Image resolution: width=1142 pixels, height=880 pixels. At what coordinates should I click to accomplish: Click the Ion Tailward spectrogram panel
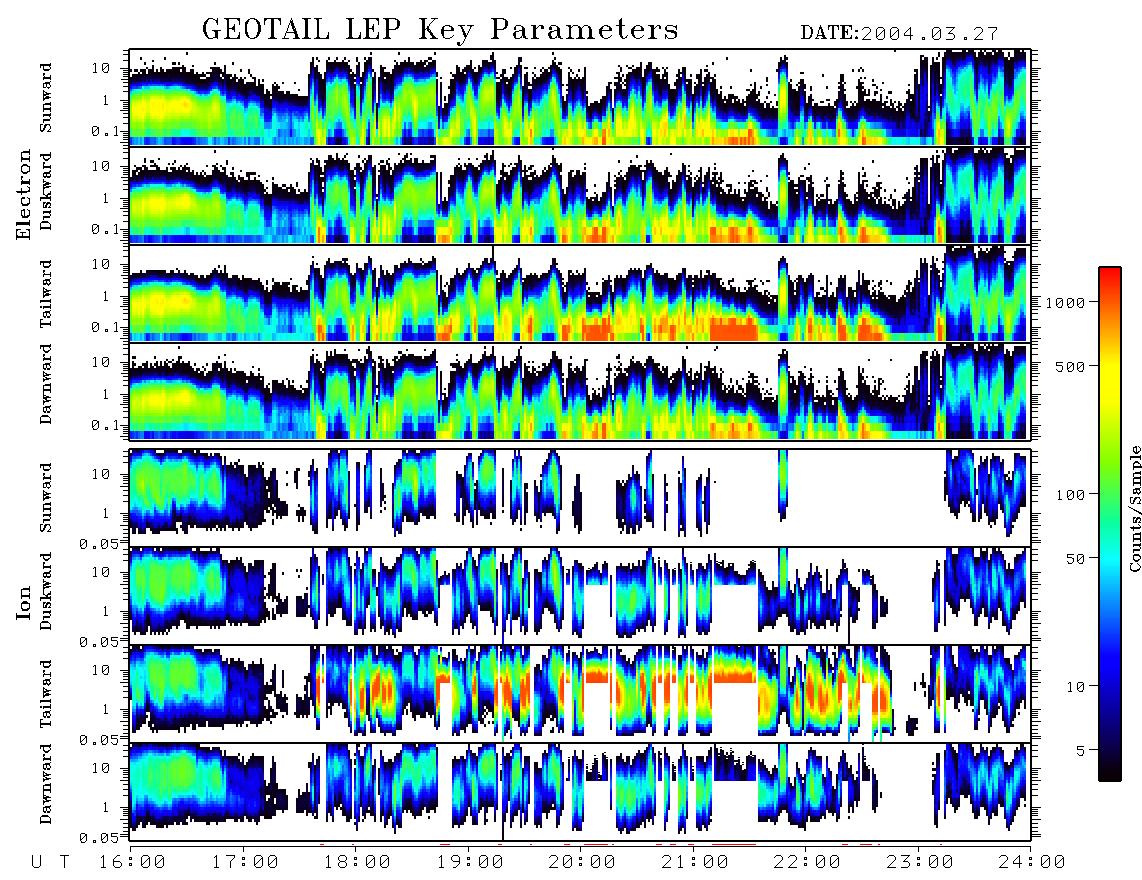(580, 694)
